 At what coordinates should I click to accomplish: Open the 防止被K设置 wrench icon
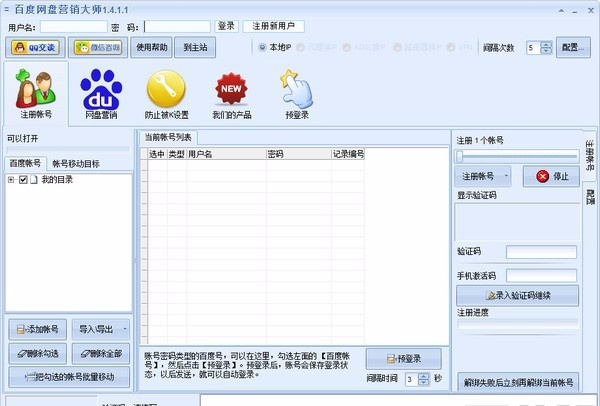pos(166,94)
